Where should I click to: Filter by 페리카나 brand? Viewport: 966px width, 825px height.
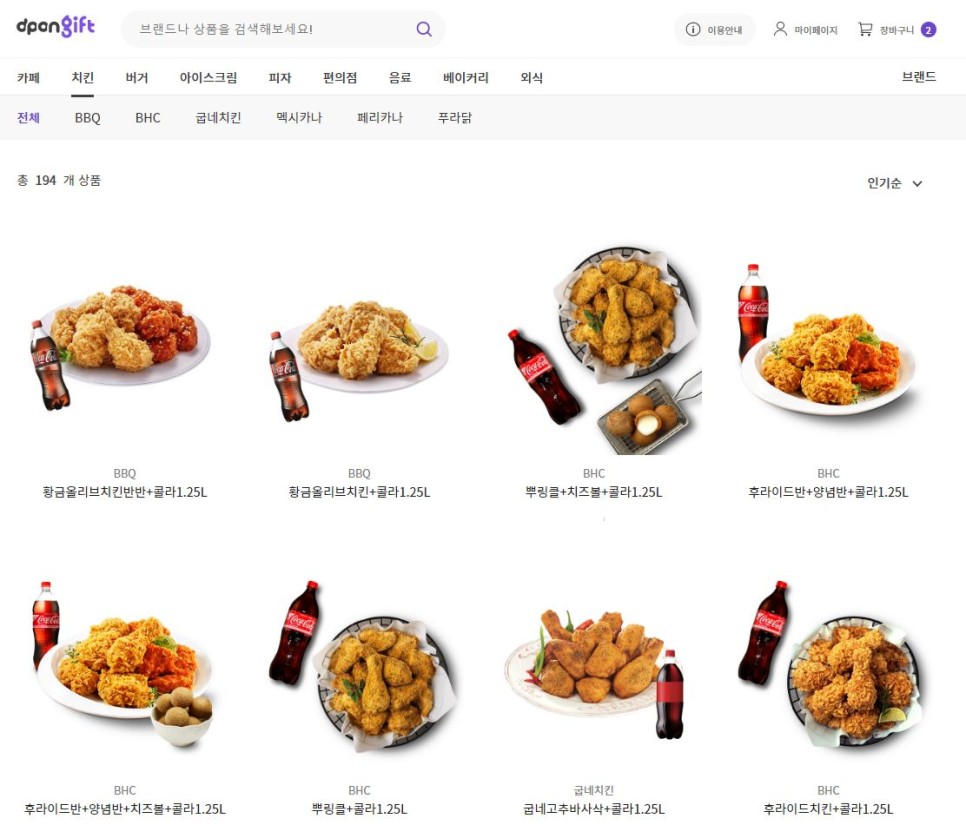pos(380,118)
